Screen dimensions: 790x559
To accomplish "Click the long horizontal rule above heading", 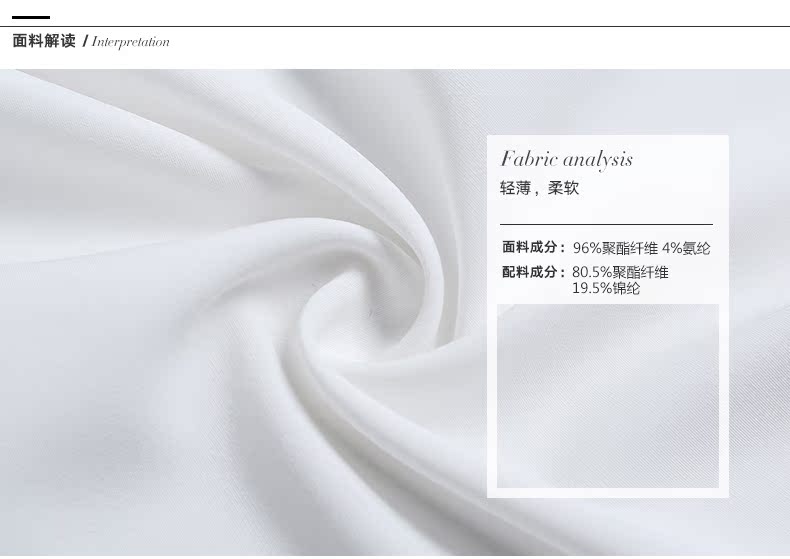I will pyautogui.click(x=395, y=26).
